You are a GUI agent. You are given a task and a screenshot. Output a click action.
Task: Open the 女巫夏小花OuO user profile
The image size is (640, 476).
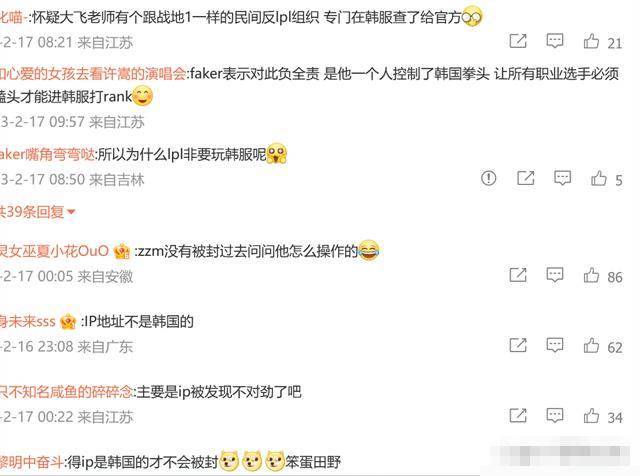(54, 251)
